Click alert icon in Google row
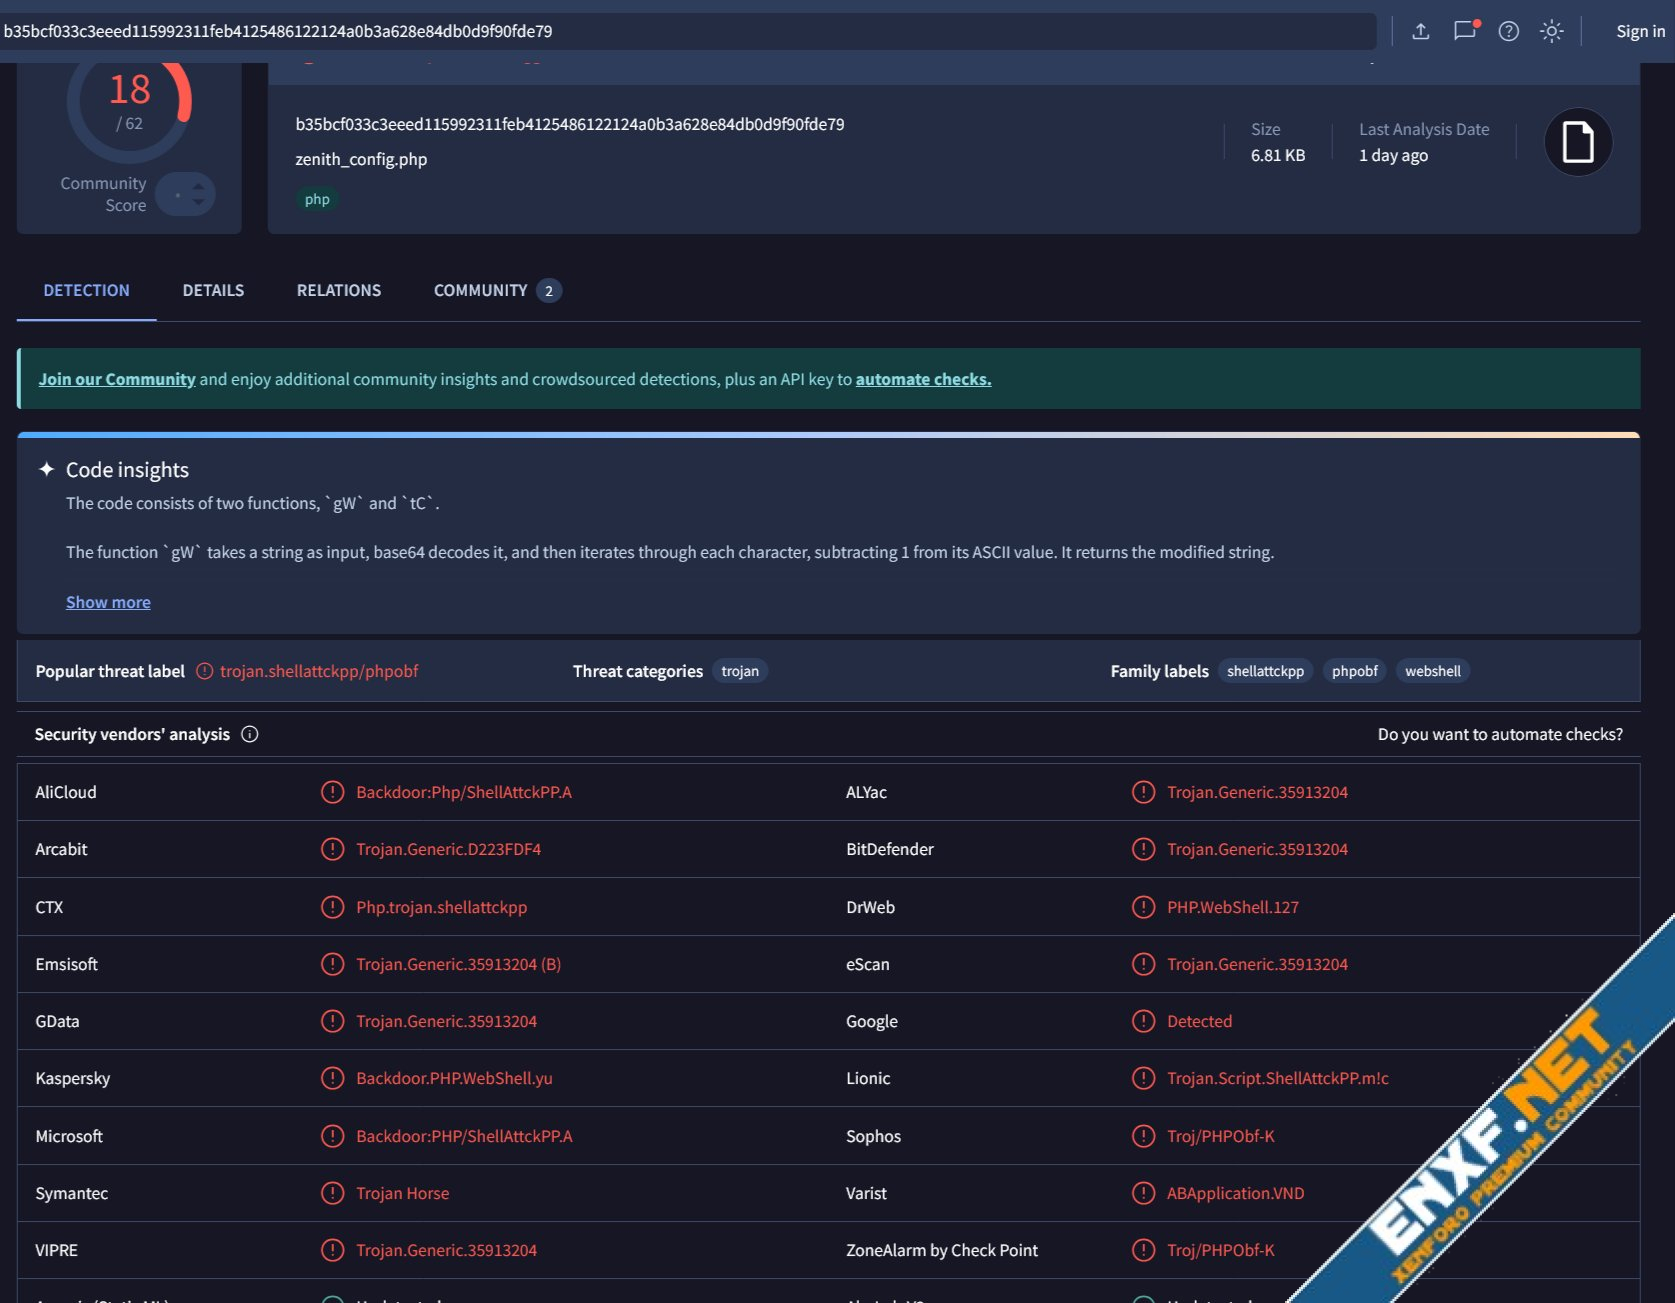 1143,1021
